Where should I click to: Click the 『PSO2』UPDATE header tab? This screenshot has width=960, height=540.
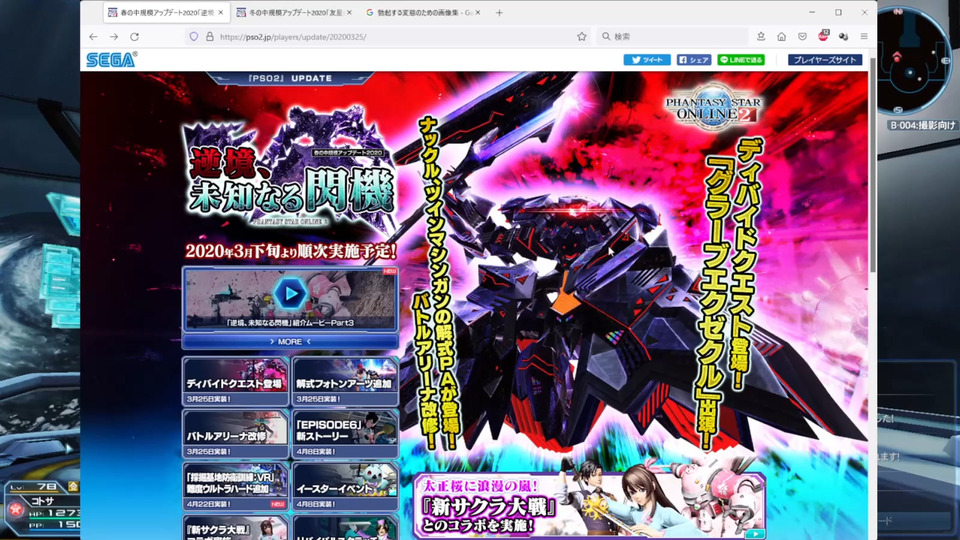[x=290, y=78]
